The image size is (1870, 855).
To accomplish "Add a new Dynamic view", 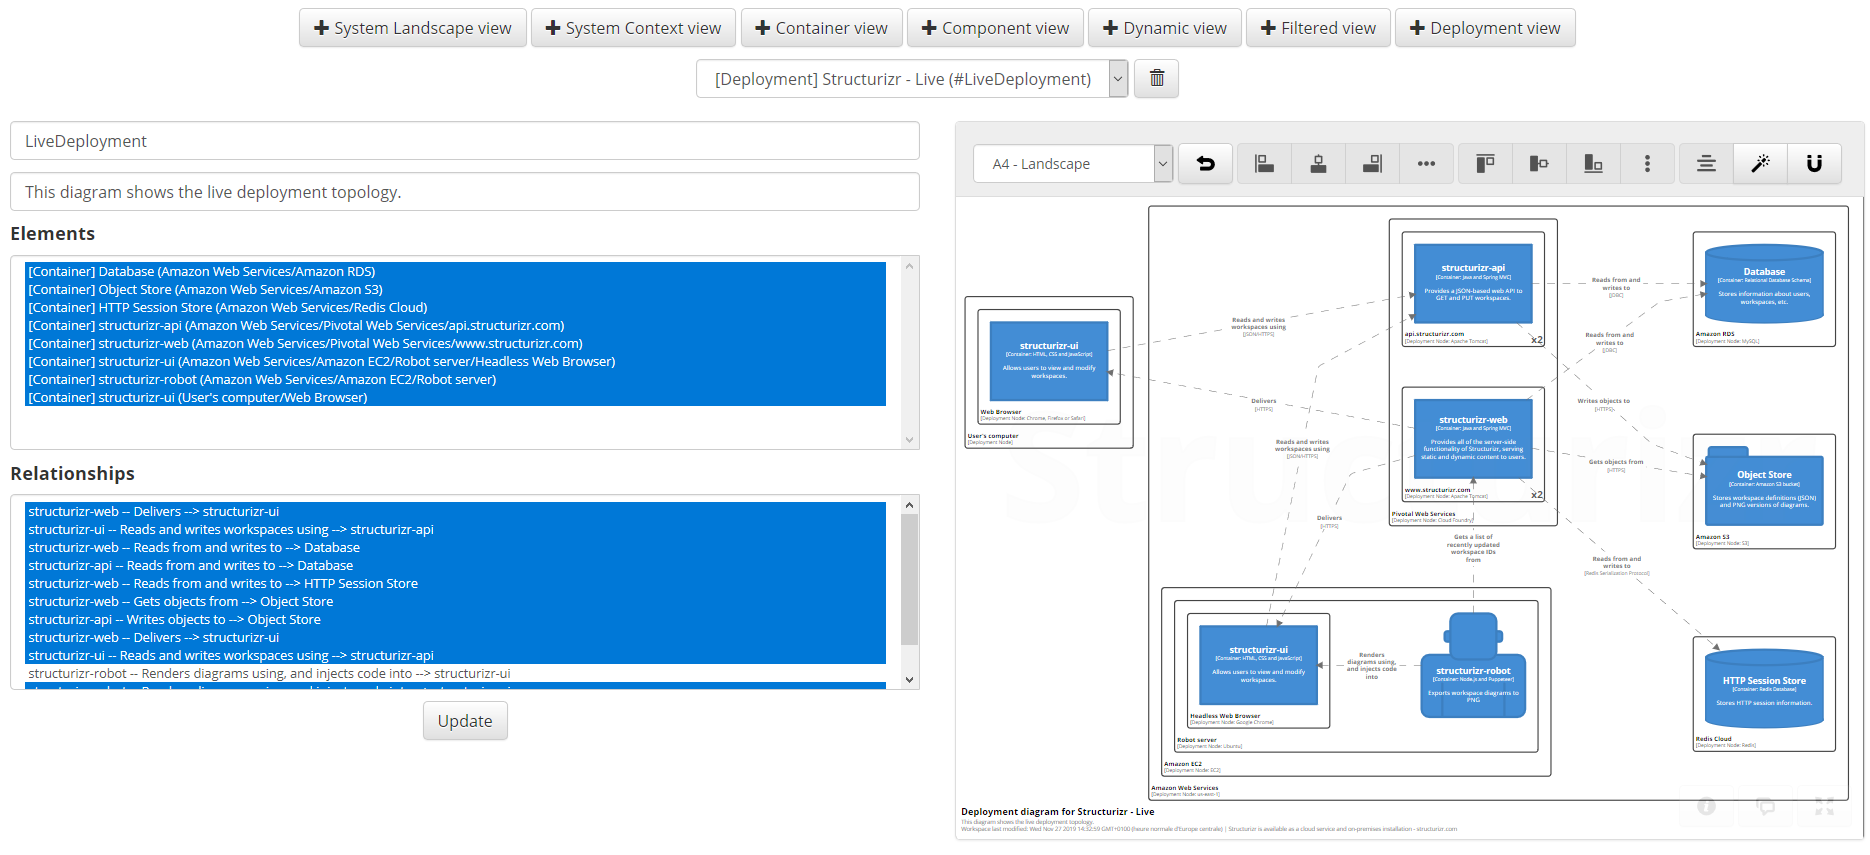I will pyautogui.click(x=1165, y=28).
